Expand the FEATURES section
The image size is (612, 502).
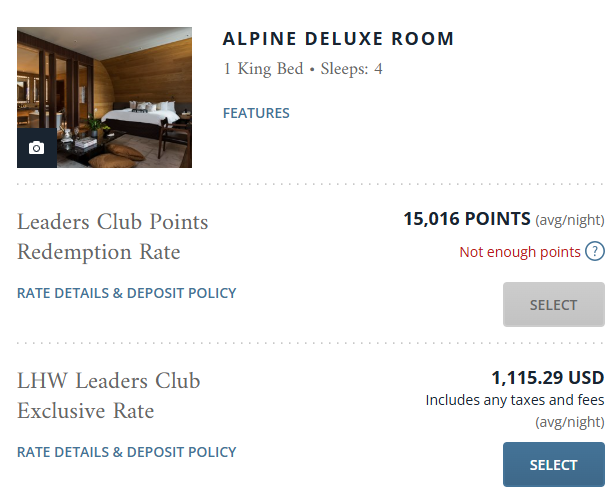pos(256,113)
